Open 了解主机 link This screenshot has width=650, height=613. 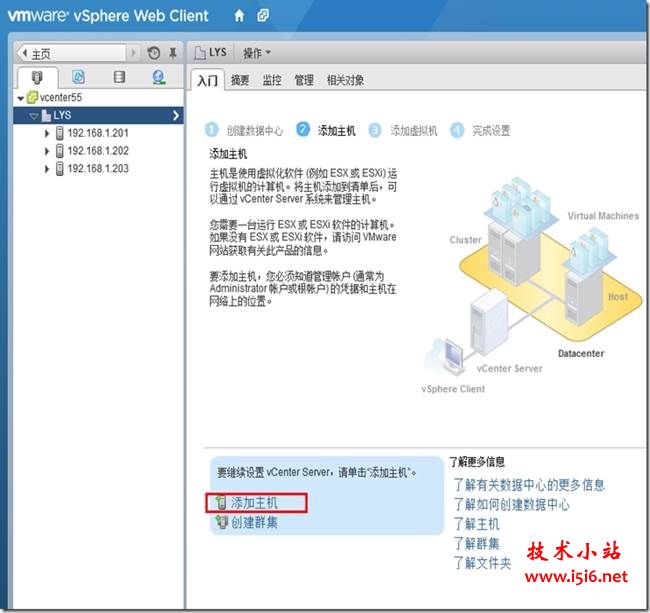click(x=477, y=524)
